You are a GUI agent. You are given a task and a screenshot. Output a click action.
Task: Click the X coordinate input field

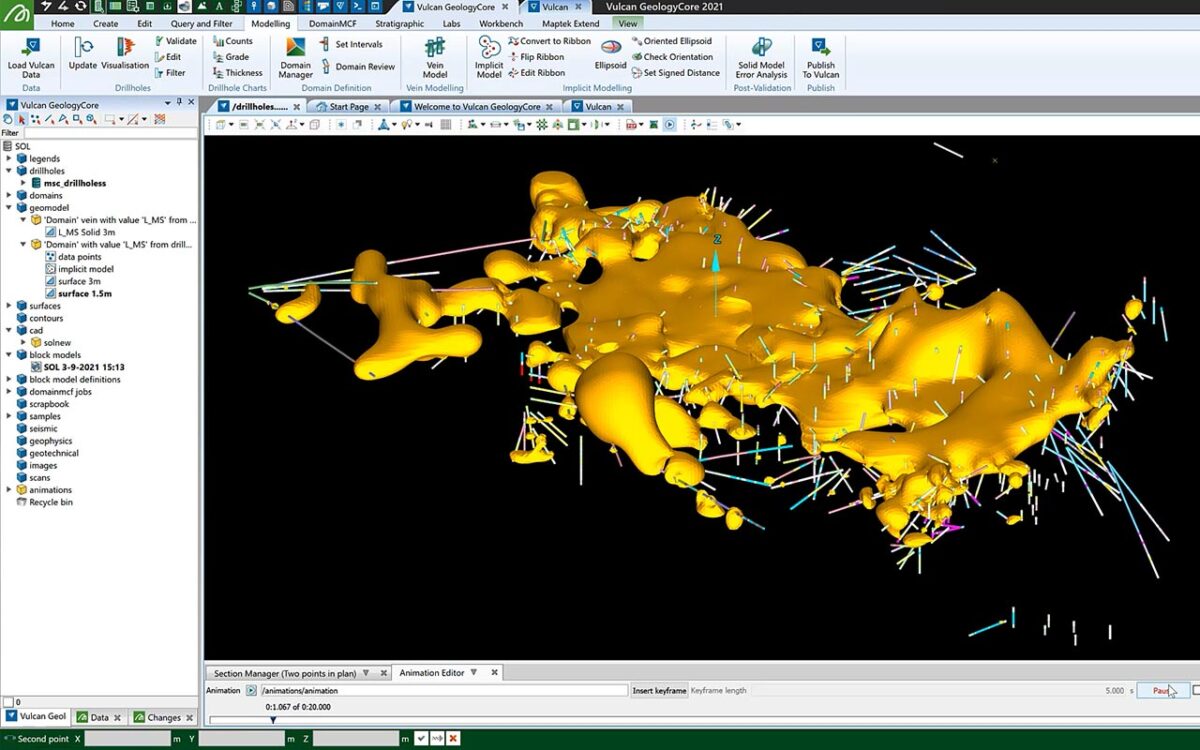click(x=127, y=738)
